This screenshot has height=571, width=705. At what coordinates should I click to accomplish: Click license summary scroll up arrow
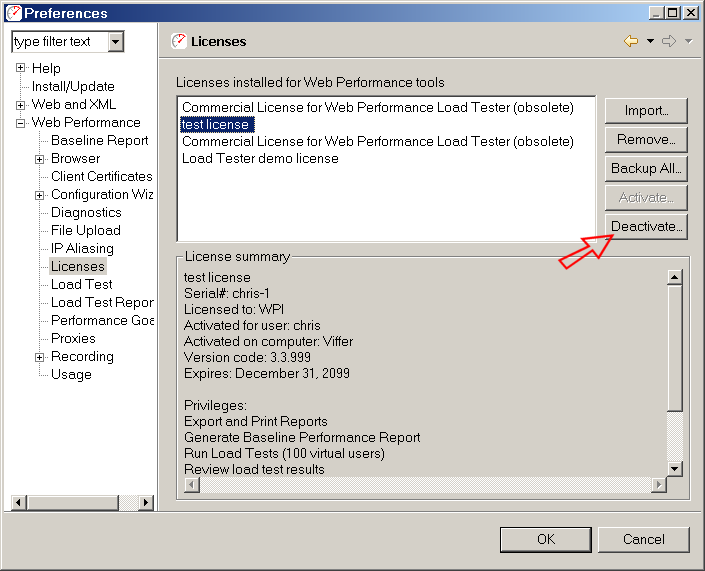[674, 277]
